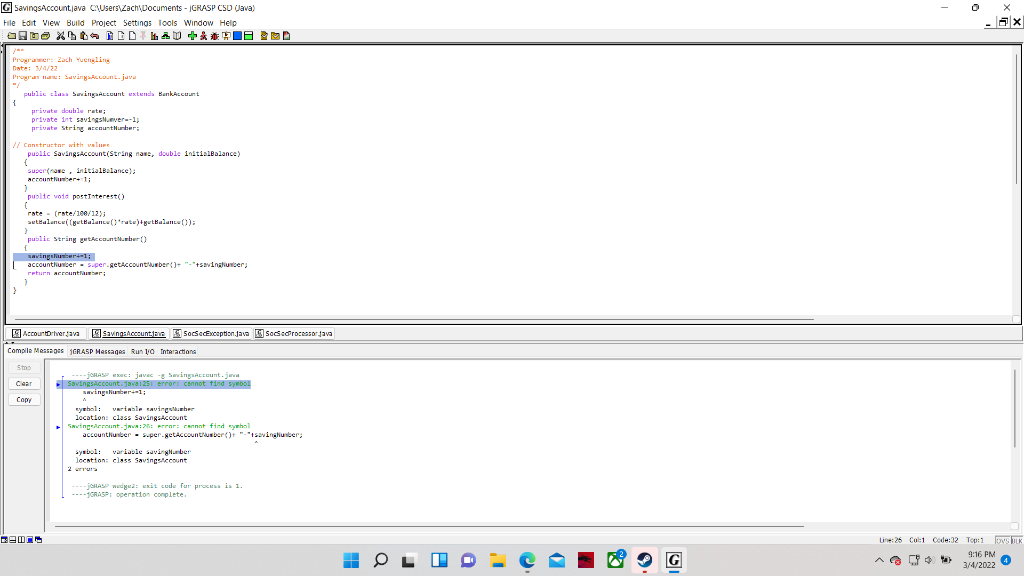Switch to the jGRASP Messages tab

tap(97, 351)
